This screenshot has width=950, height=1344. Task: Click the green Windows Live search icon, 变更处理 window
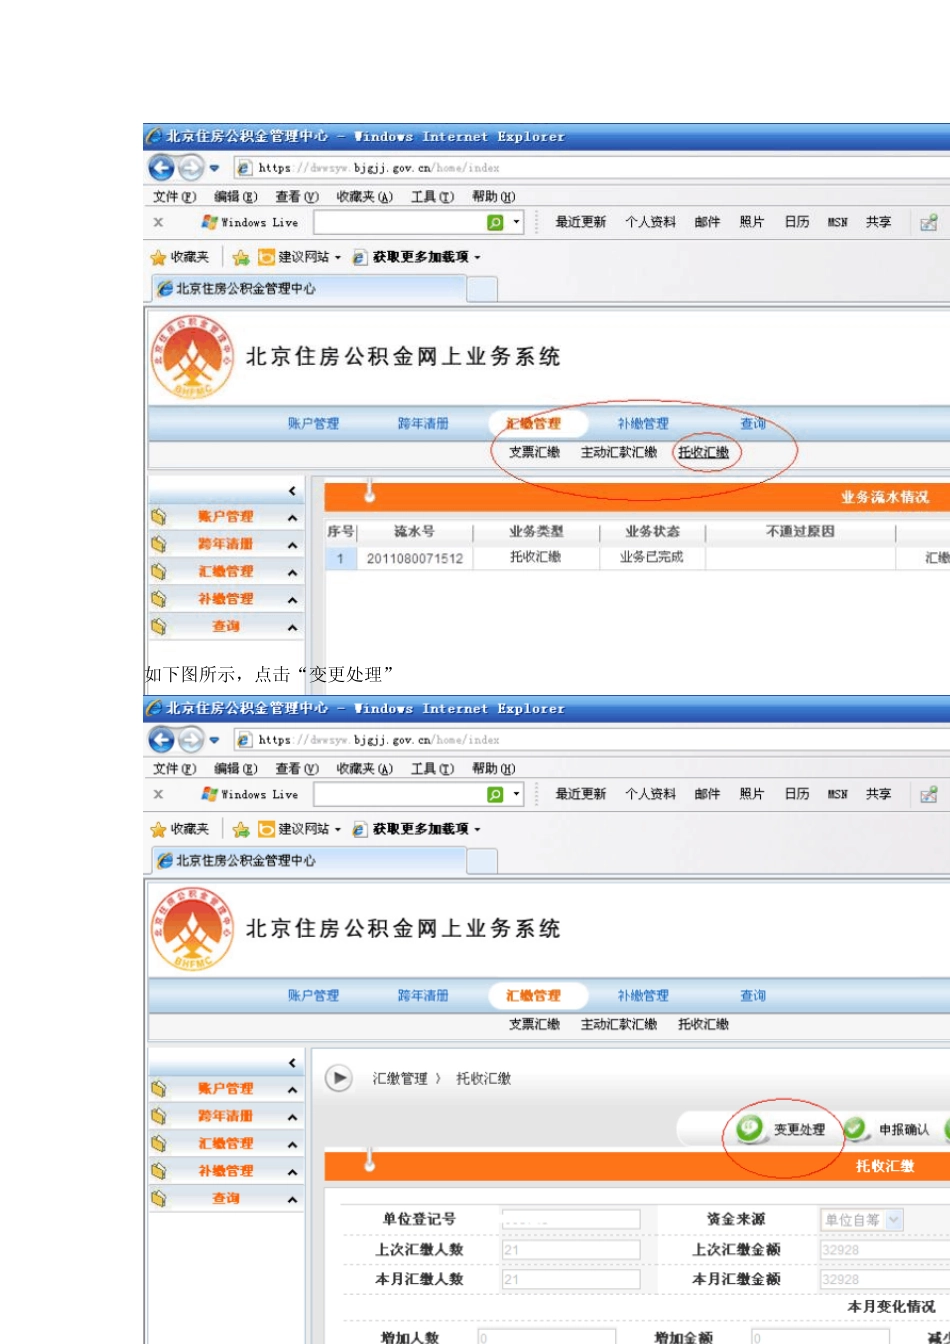point(495,794)
